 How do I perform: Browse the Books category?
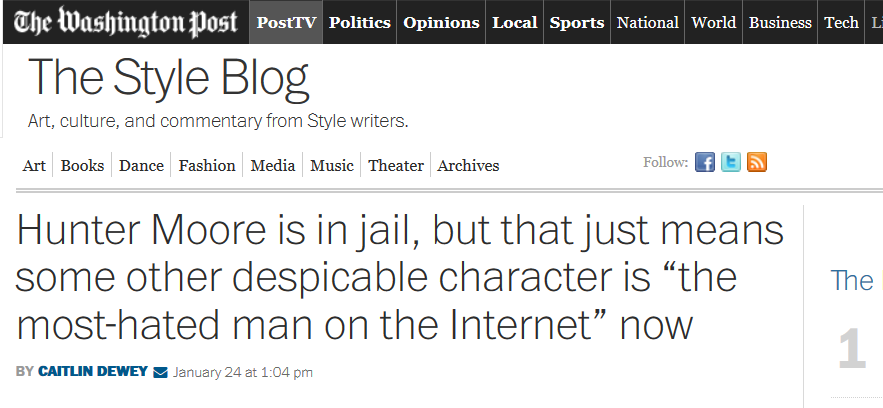(82, 166)
